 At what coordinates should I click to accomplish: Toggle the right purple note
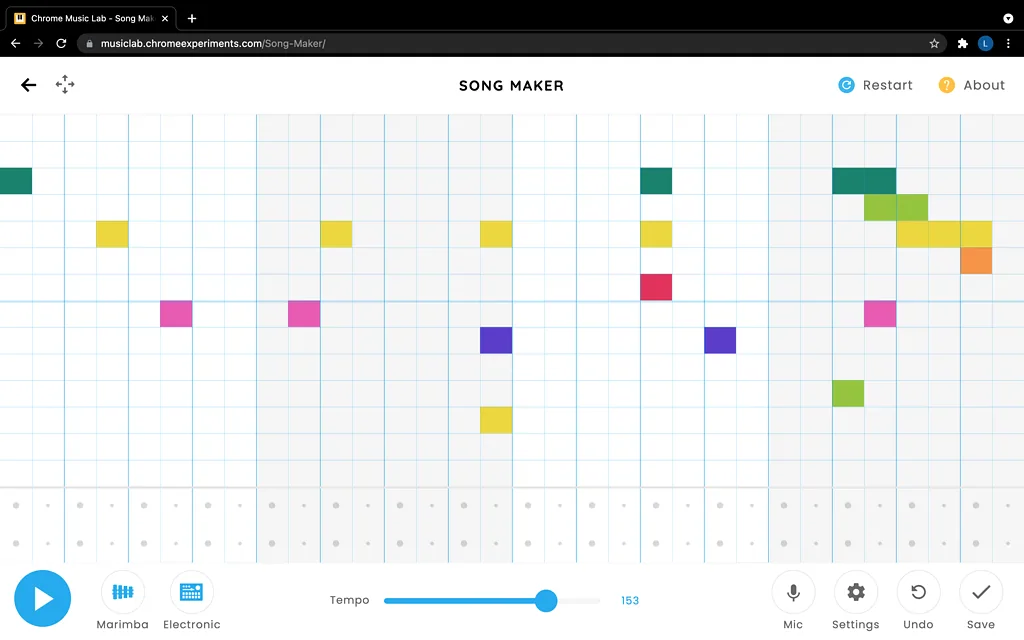[720, 340]
